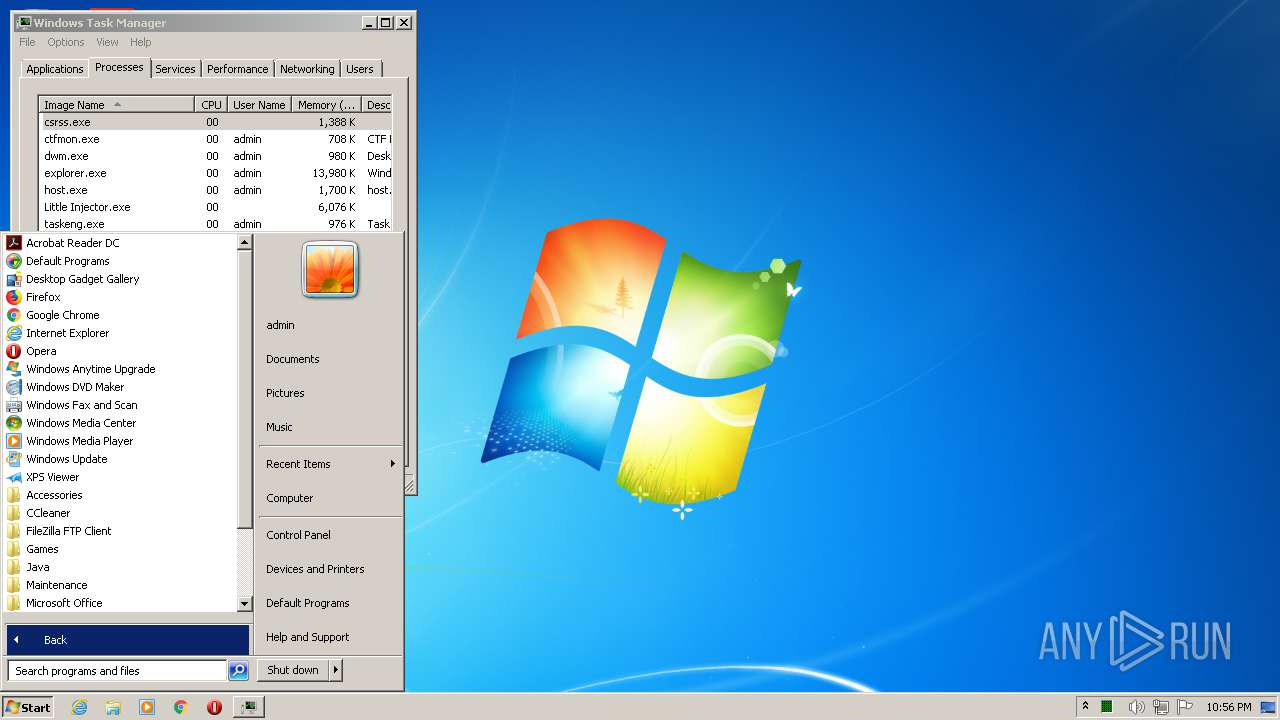1280x720 pixels.
Task: Open the Desktop Gadget Gallery icon
Action: (x=14, y=279)
